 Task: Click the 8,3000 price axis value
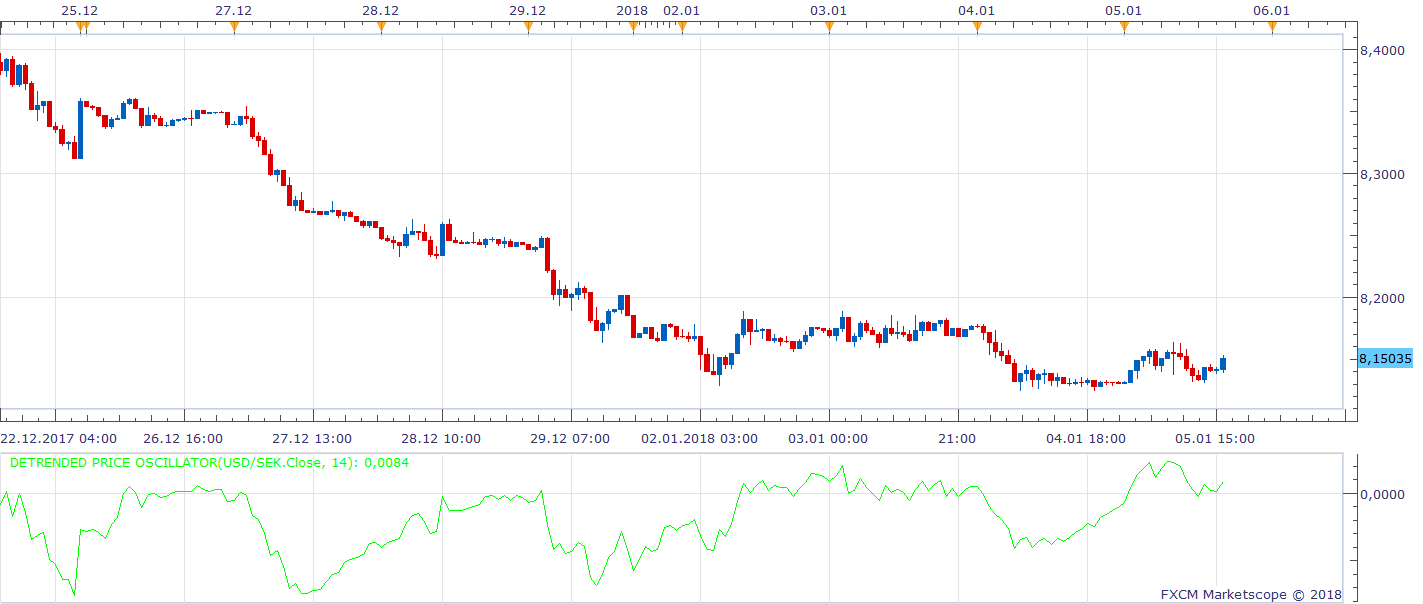pyautogui.click(x=1381, y=174)
